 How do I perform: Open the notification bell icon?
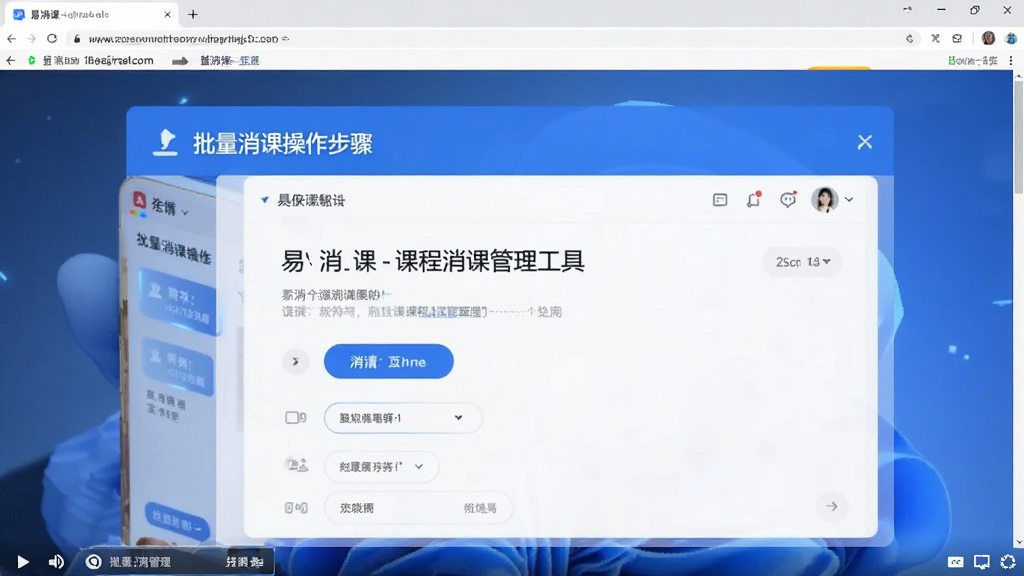pos(754,199)
